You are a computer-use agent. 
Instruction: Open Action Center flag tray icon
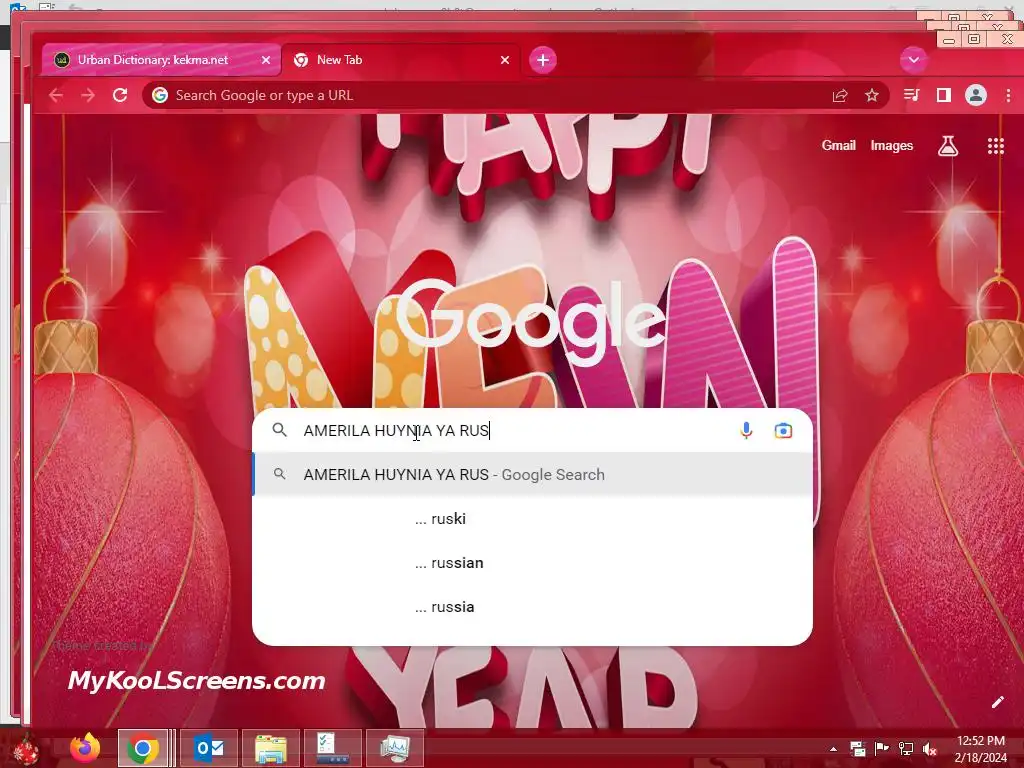881,748
